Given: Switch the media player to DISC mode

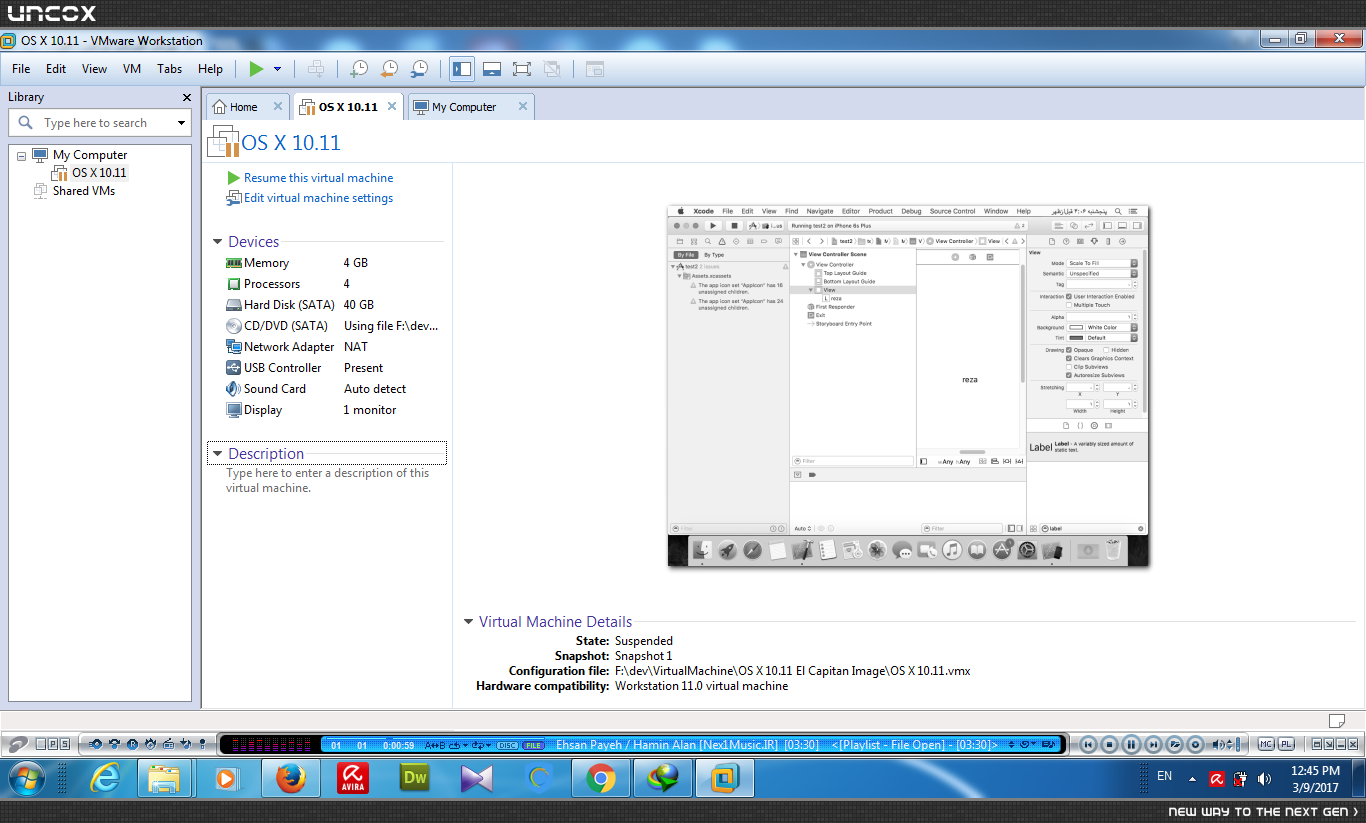Looking at the screenshot, I should pos(508,745).
